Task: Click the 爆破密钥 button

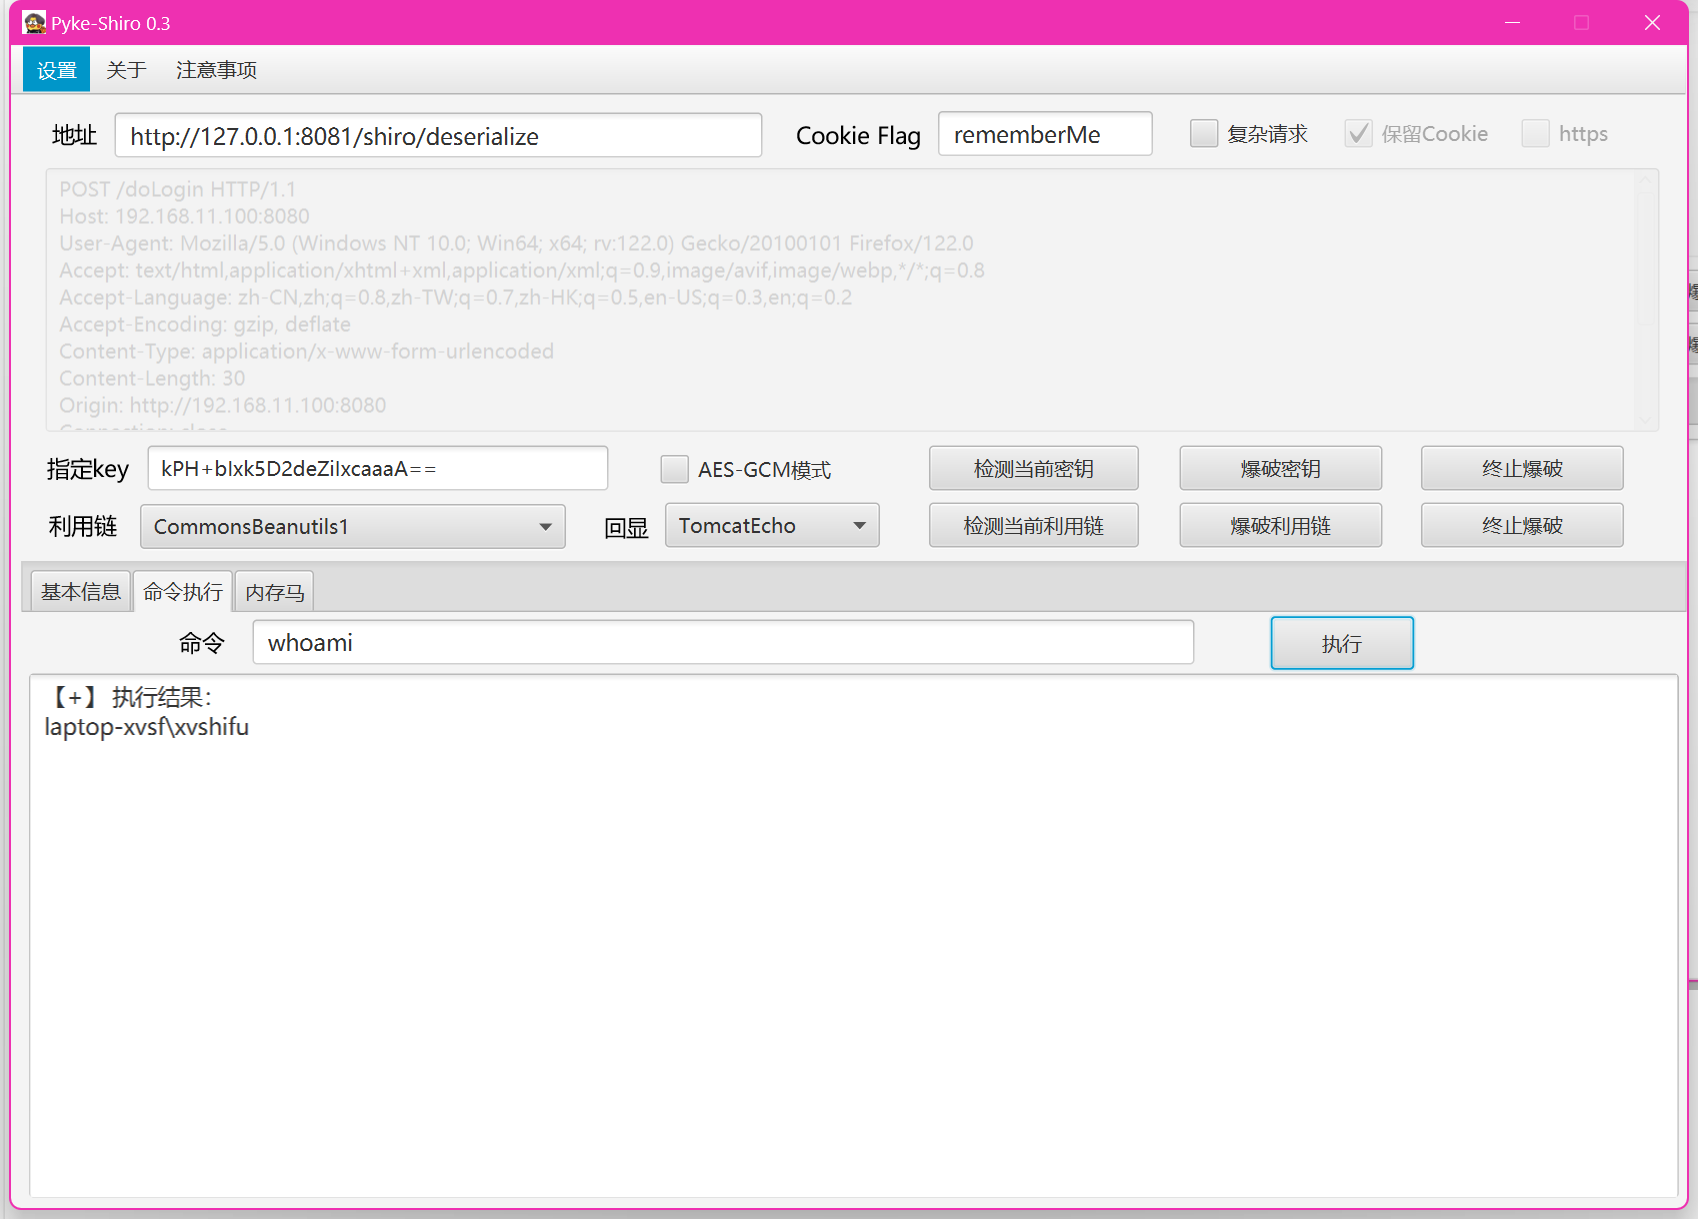Action: tap(1280, 468)
